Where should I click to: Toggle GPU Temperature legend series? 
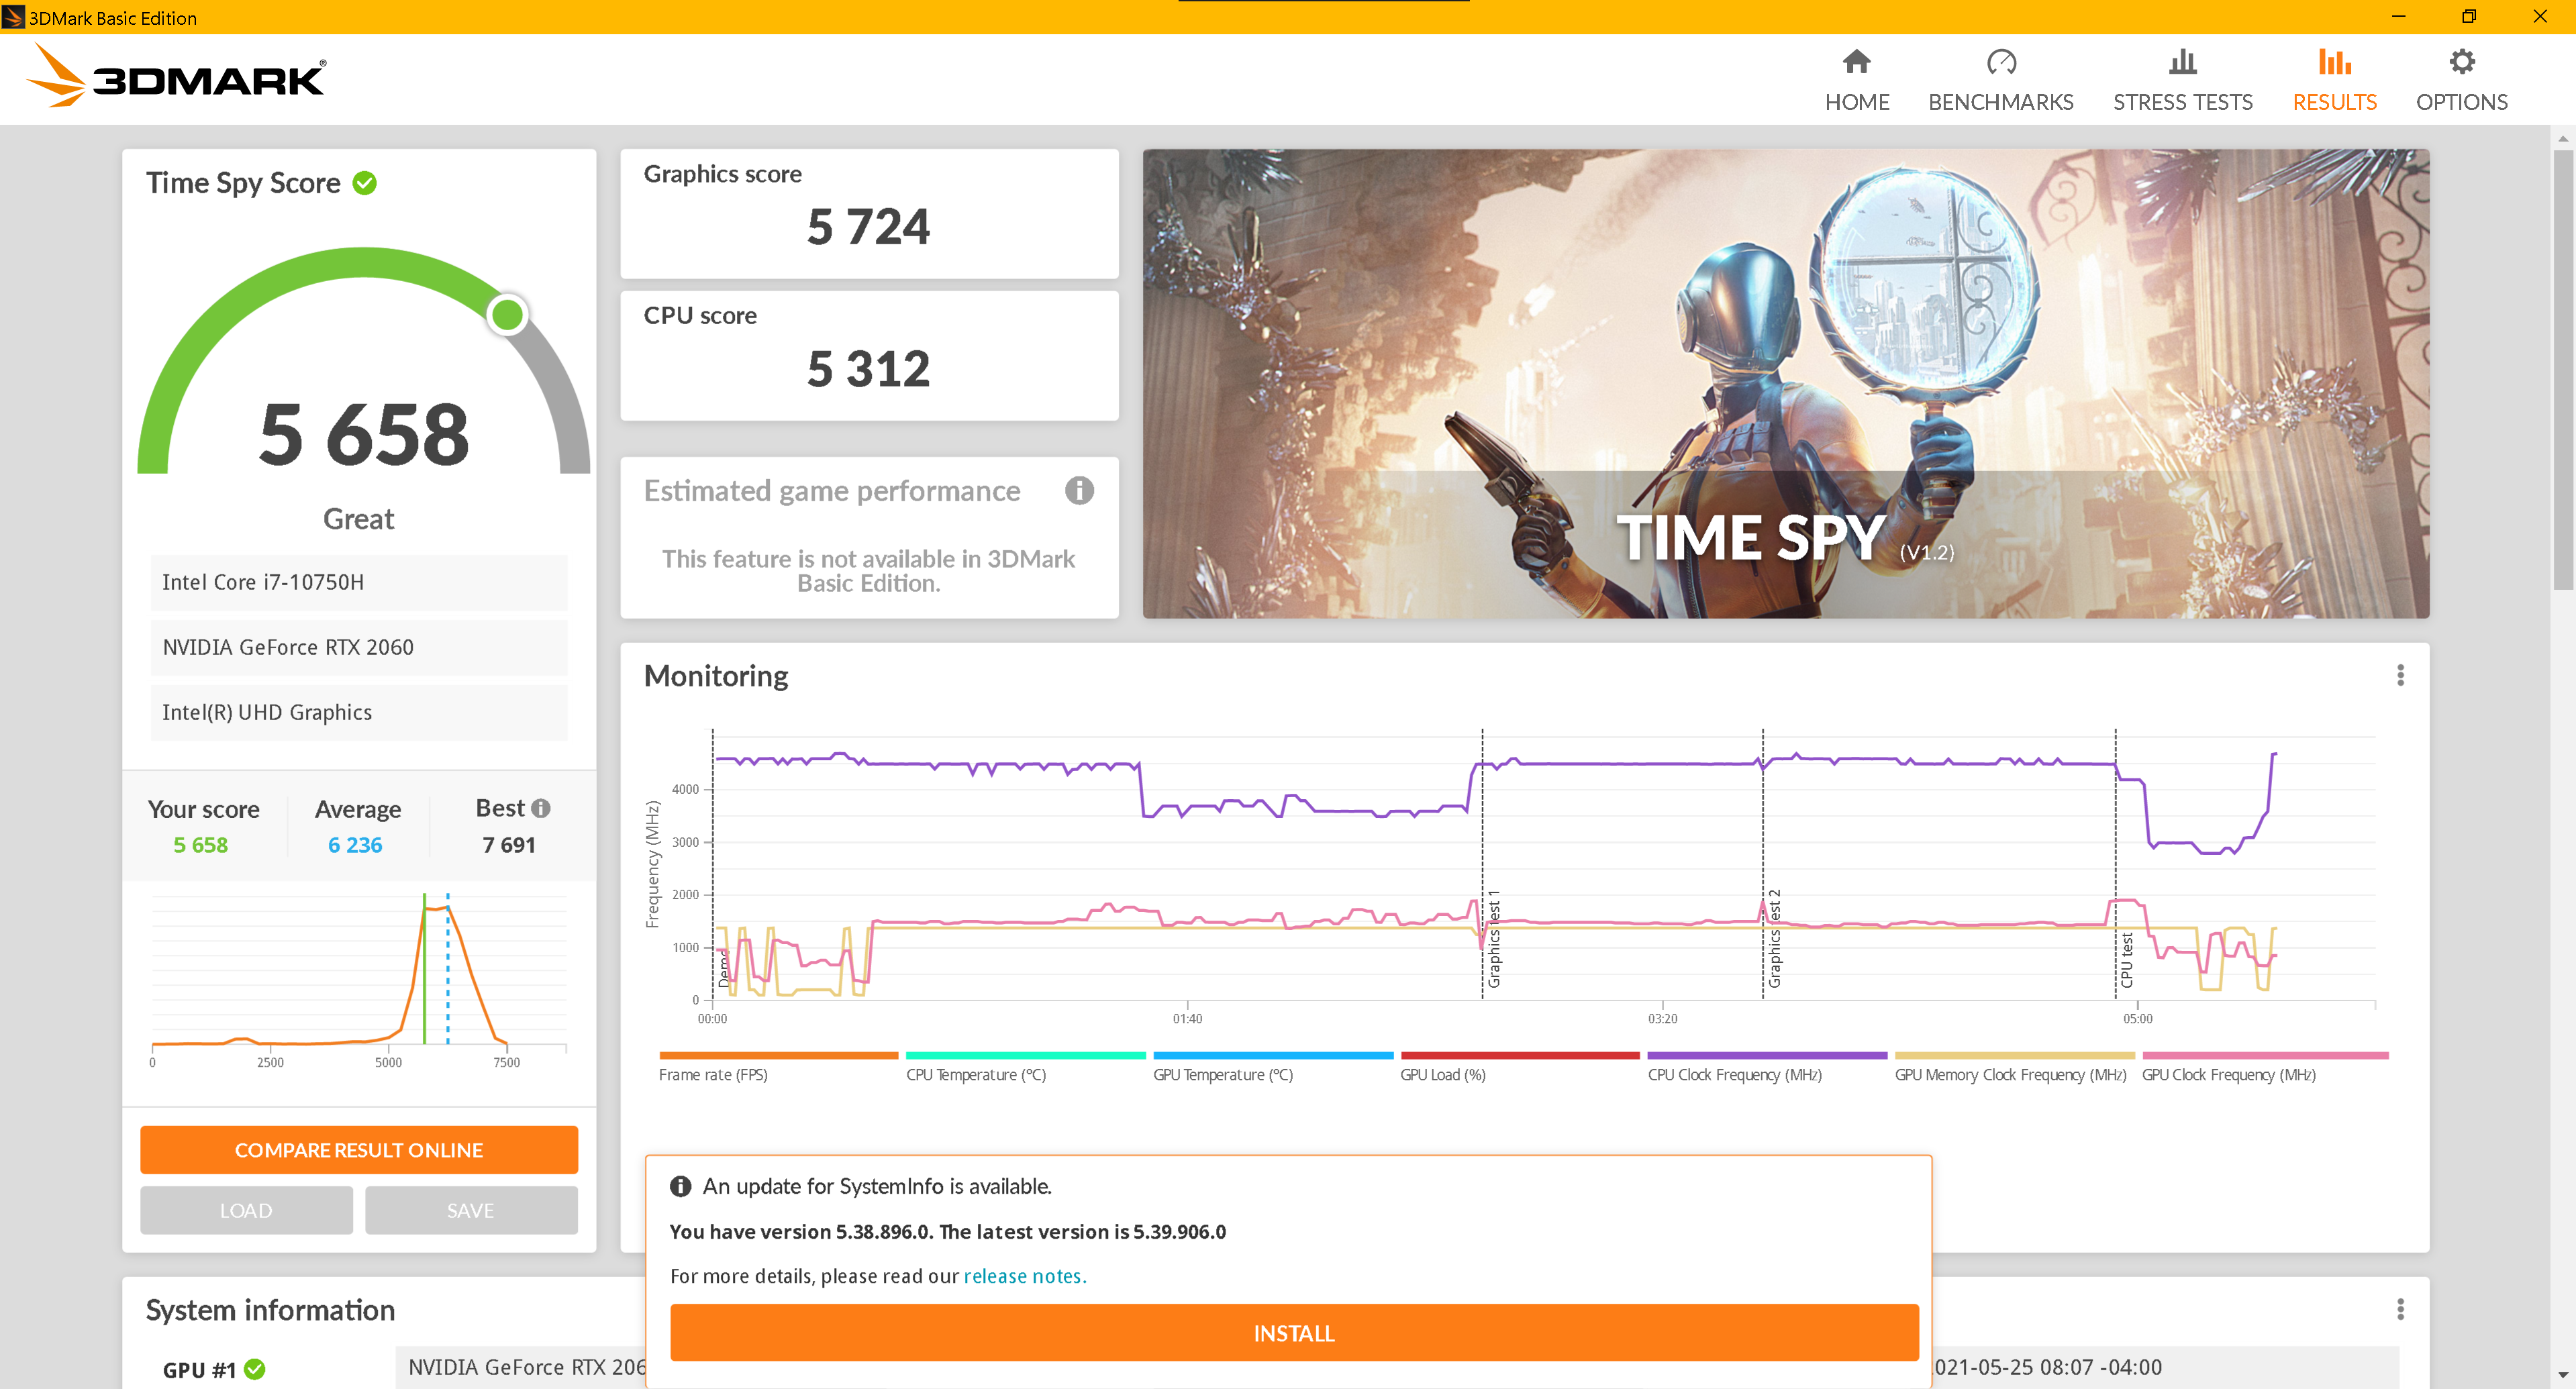click(x=1272, y=1067)
